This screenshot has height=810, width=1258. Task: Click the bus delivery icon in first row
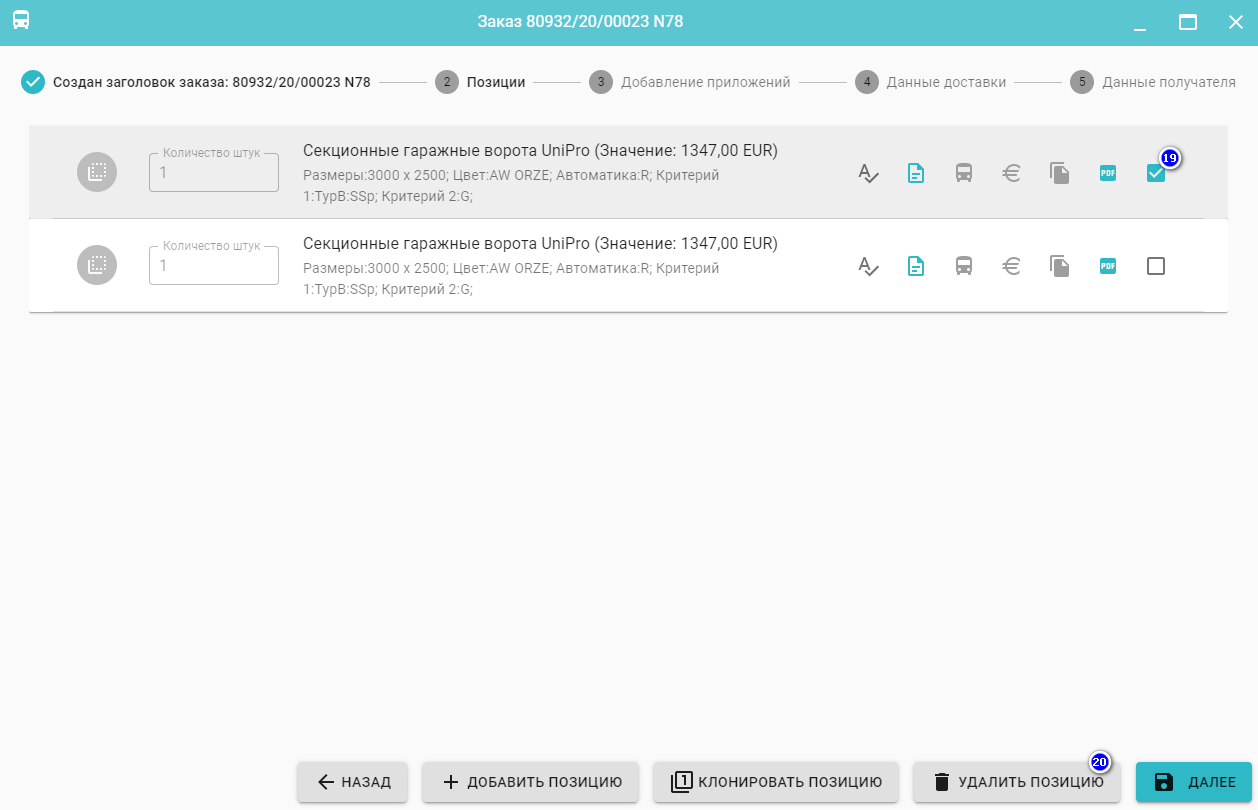point(964,173)
